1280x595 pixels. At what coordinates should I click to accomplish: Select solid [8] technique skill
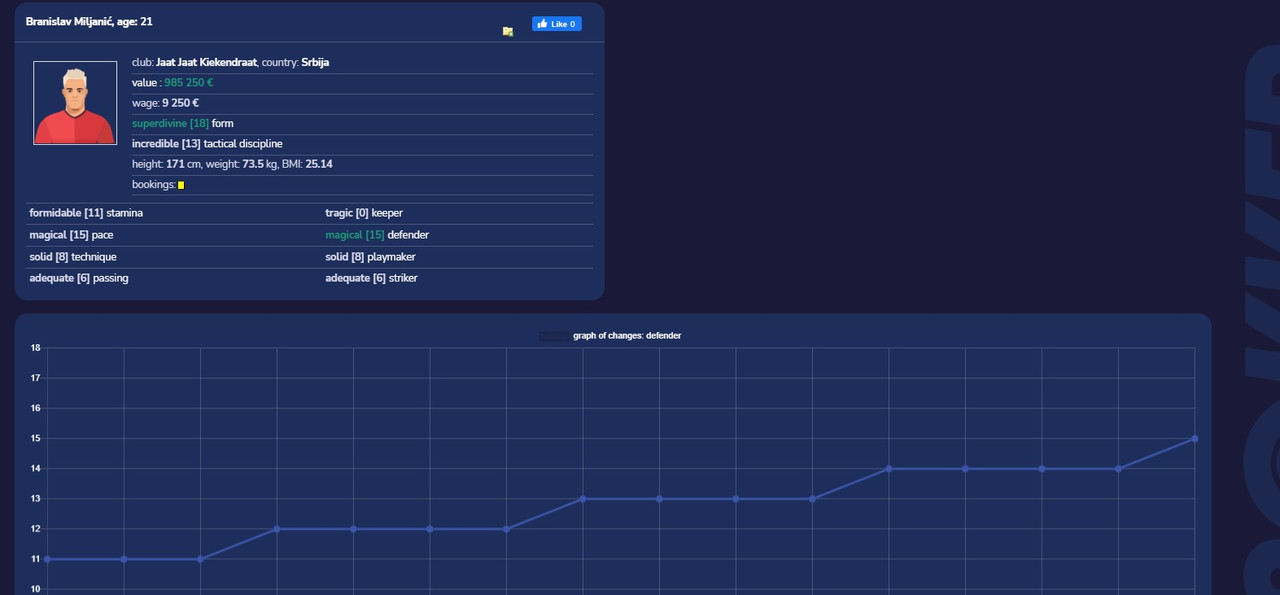[x=73, y=257]
